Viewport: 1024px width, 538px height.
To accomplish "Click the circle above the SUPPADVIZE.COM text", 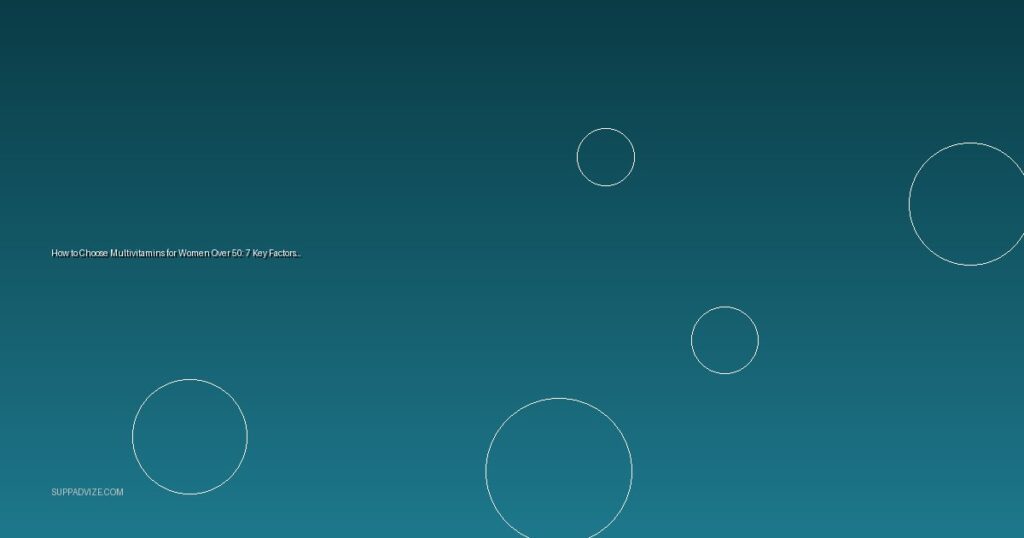I will pyautogui.click(x=189, y=436).
